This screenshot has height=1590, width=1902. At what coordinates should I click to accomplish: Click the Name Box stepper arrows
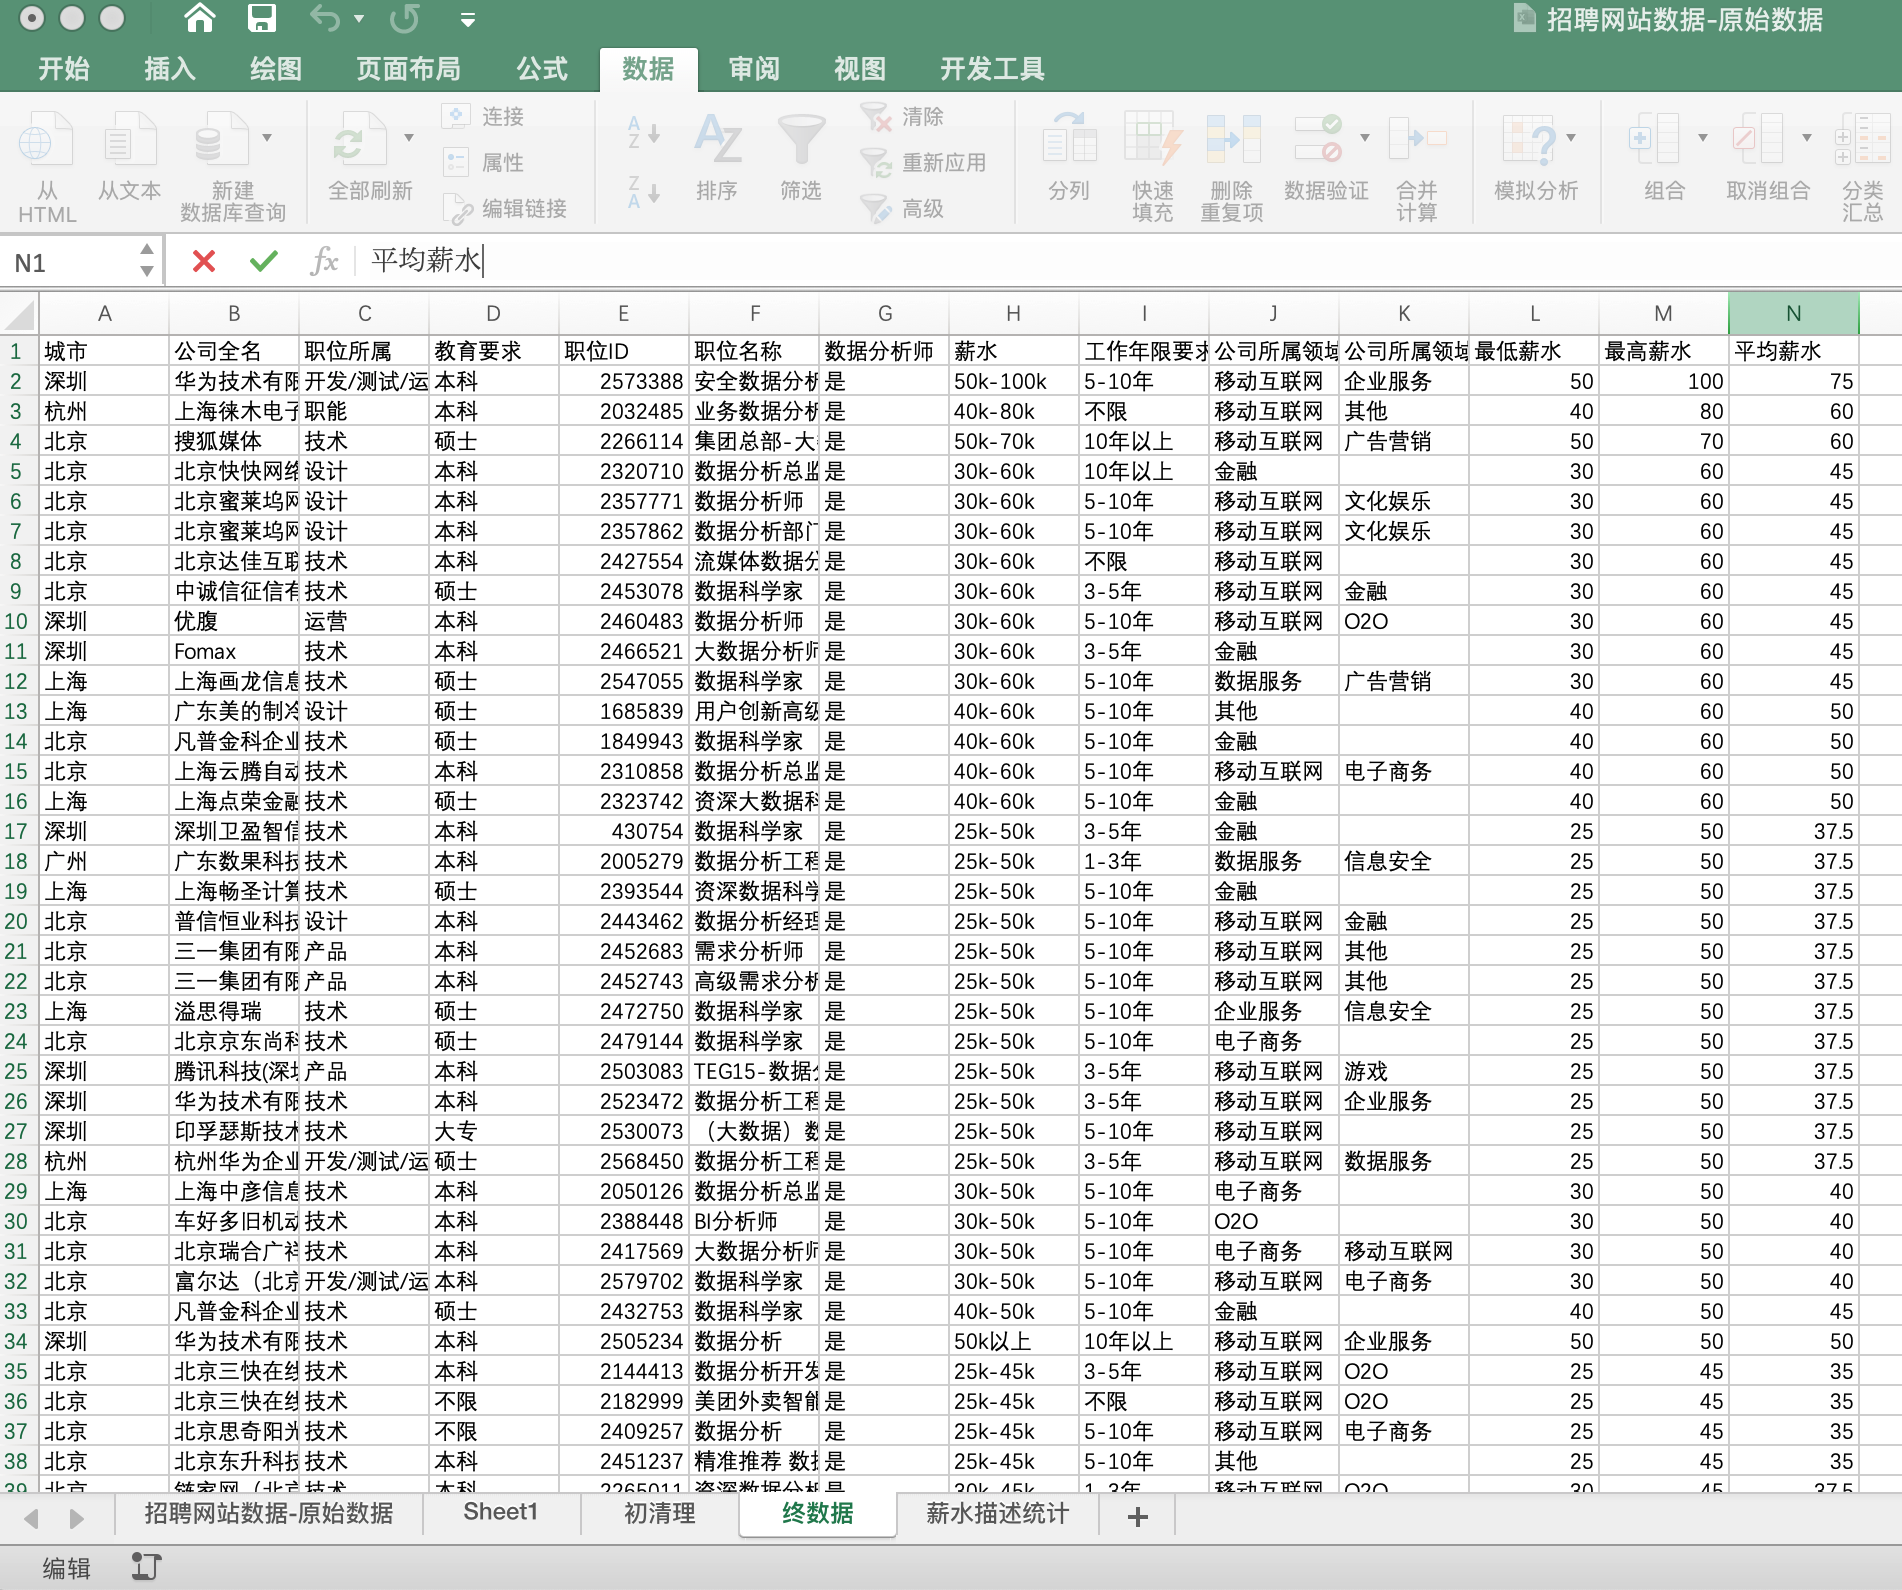coord(147,260)
